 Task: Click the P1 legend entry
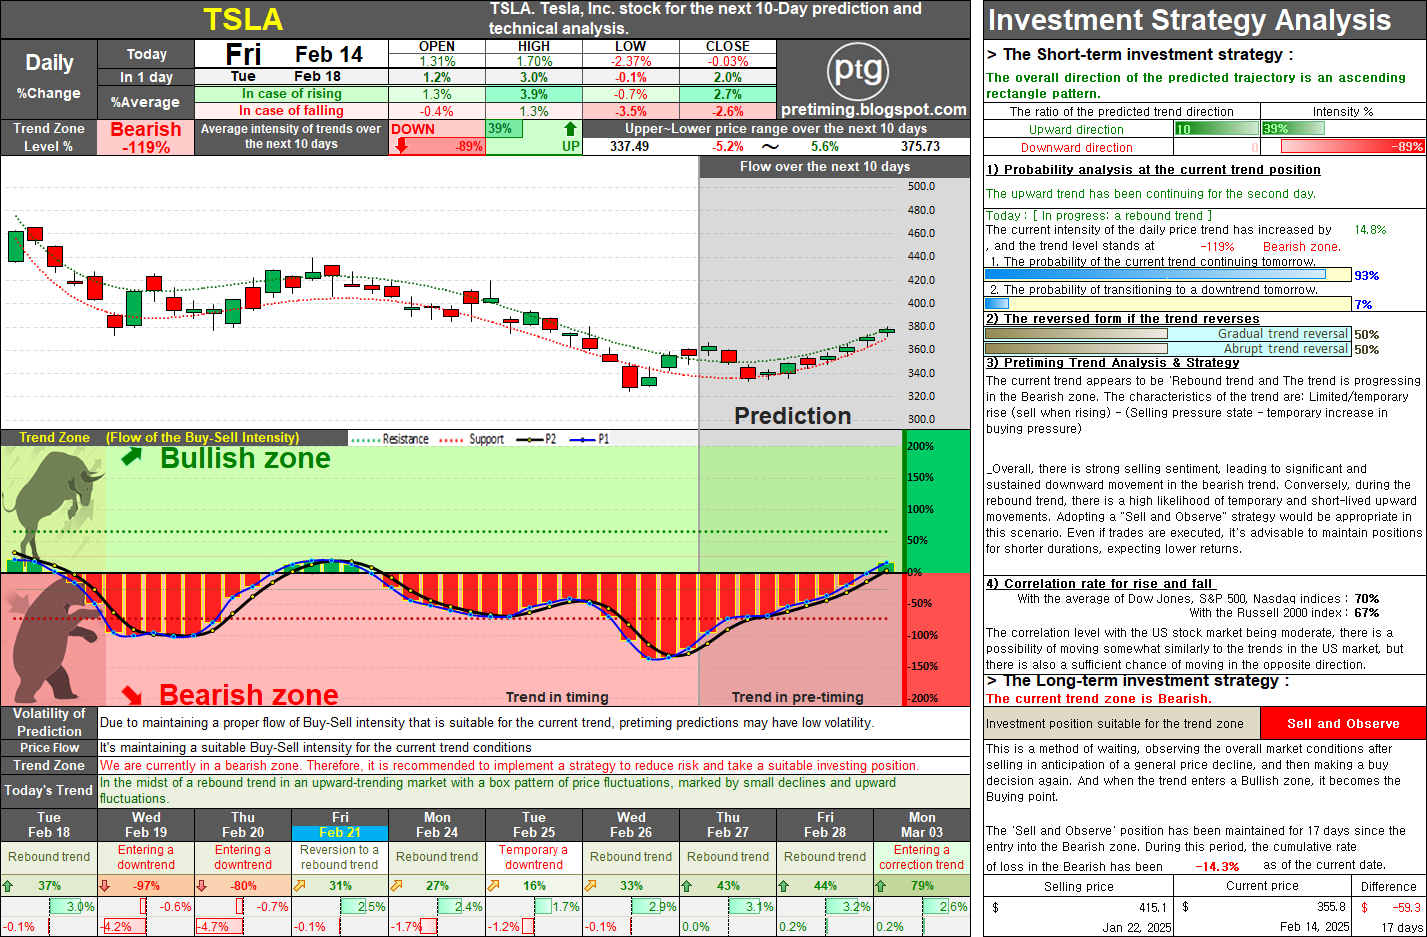tap(589, 439)
